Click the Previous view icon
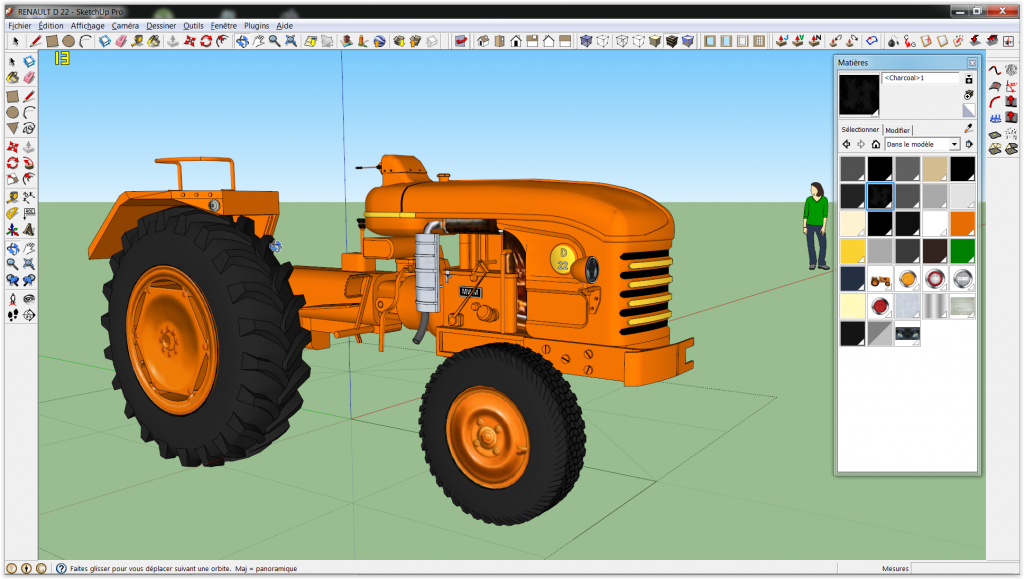1024x579 pixels. 12,280
